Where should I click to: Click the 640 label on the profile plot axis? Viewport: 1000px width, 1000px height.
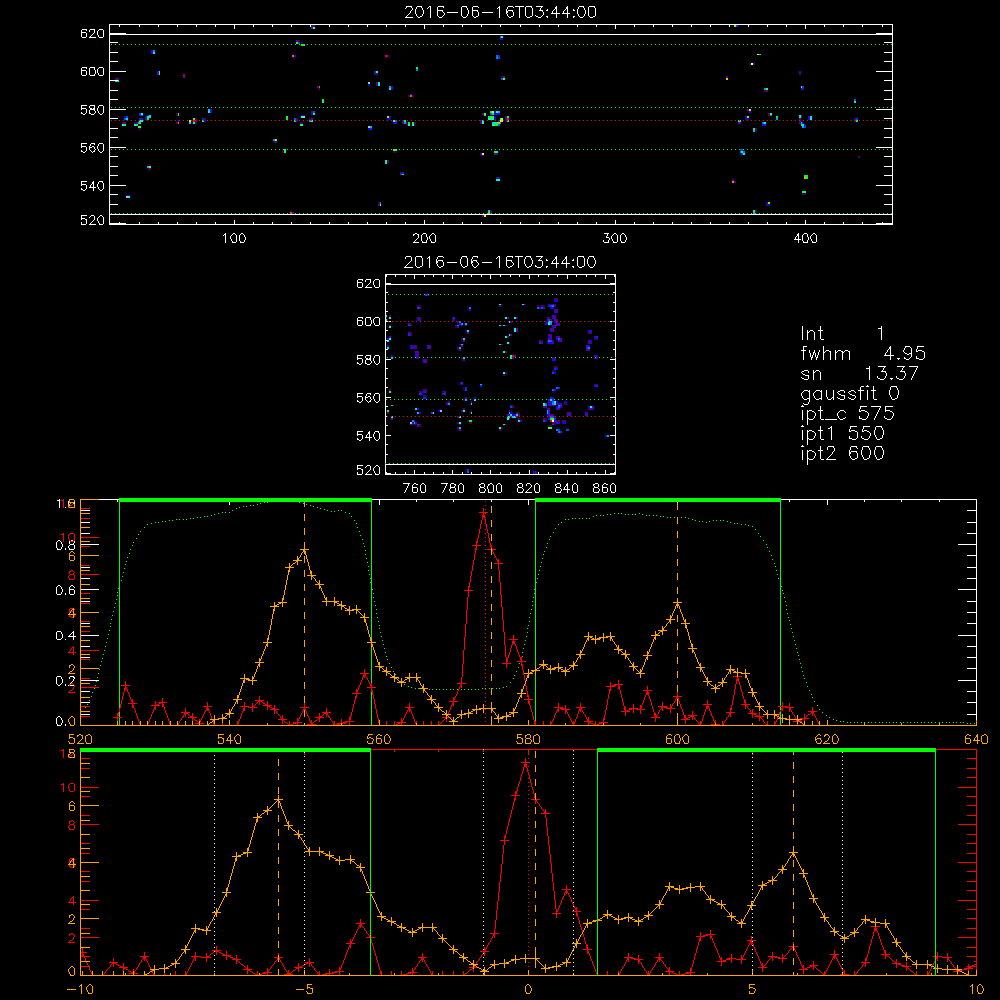(x=976, y=739)
